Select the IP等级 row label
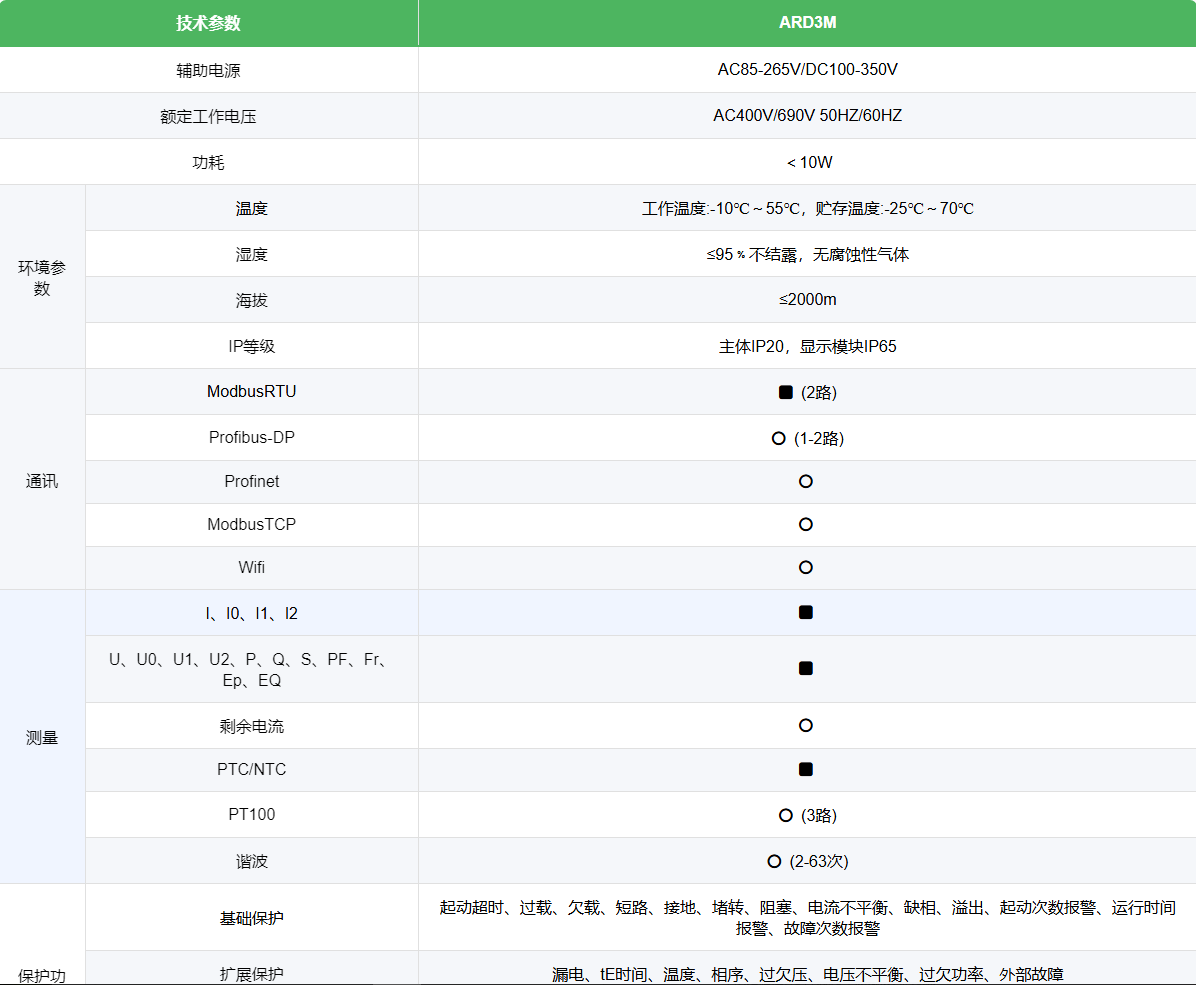 tap(251, 346)
